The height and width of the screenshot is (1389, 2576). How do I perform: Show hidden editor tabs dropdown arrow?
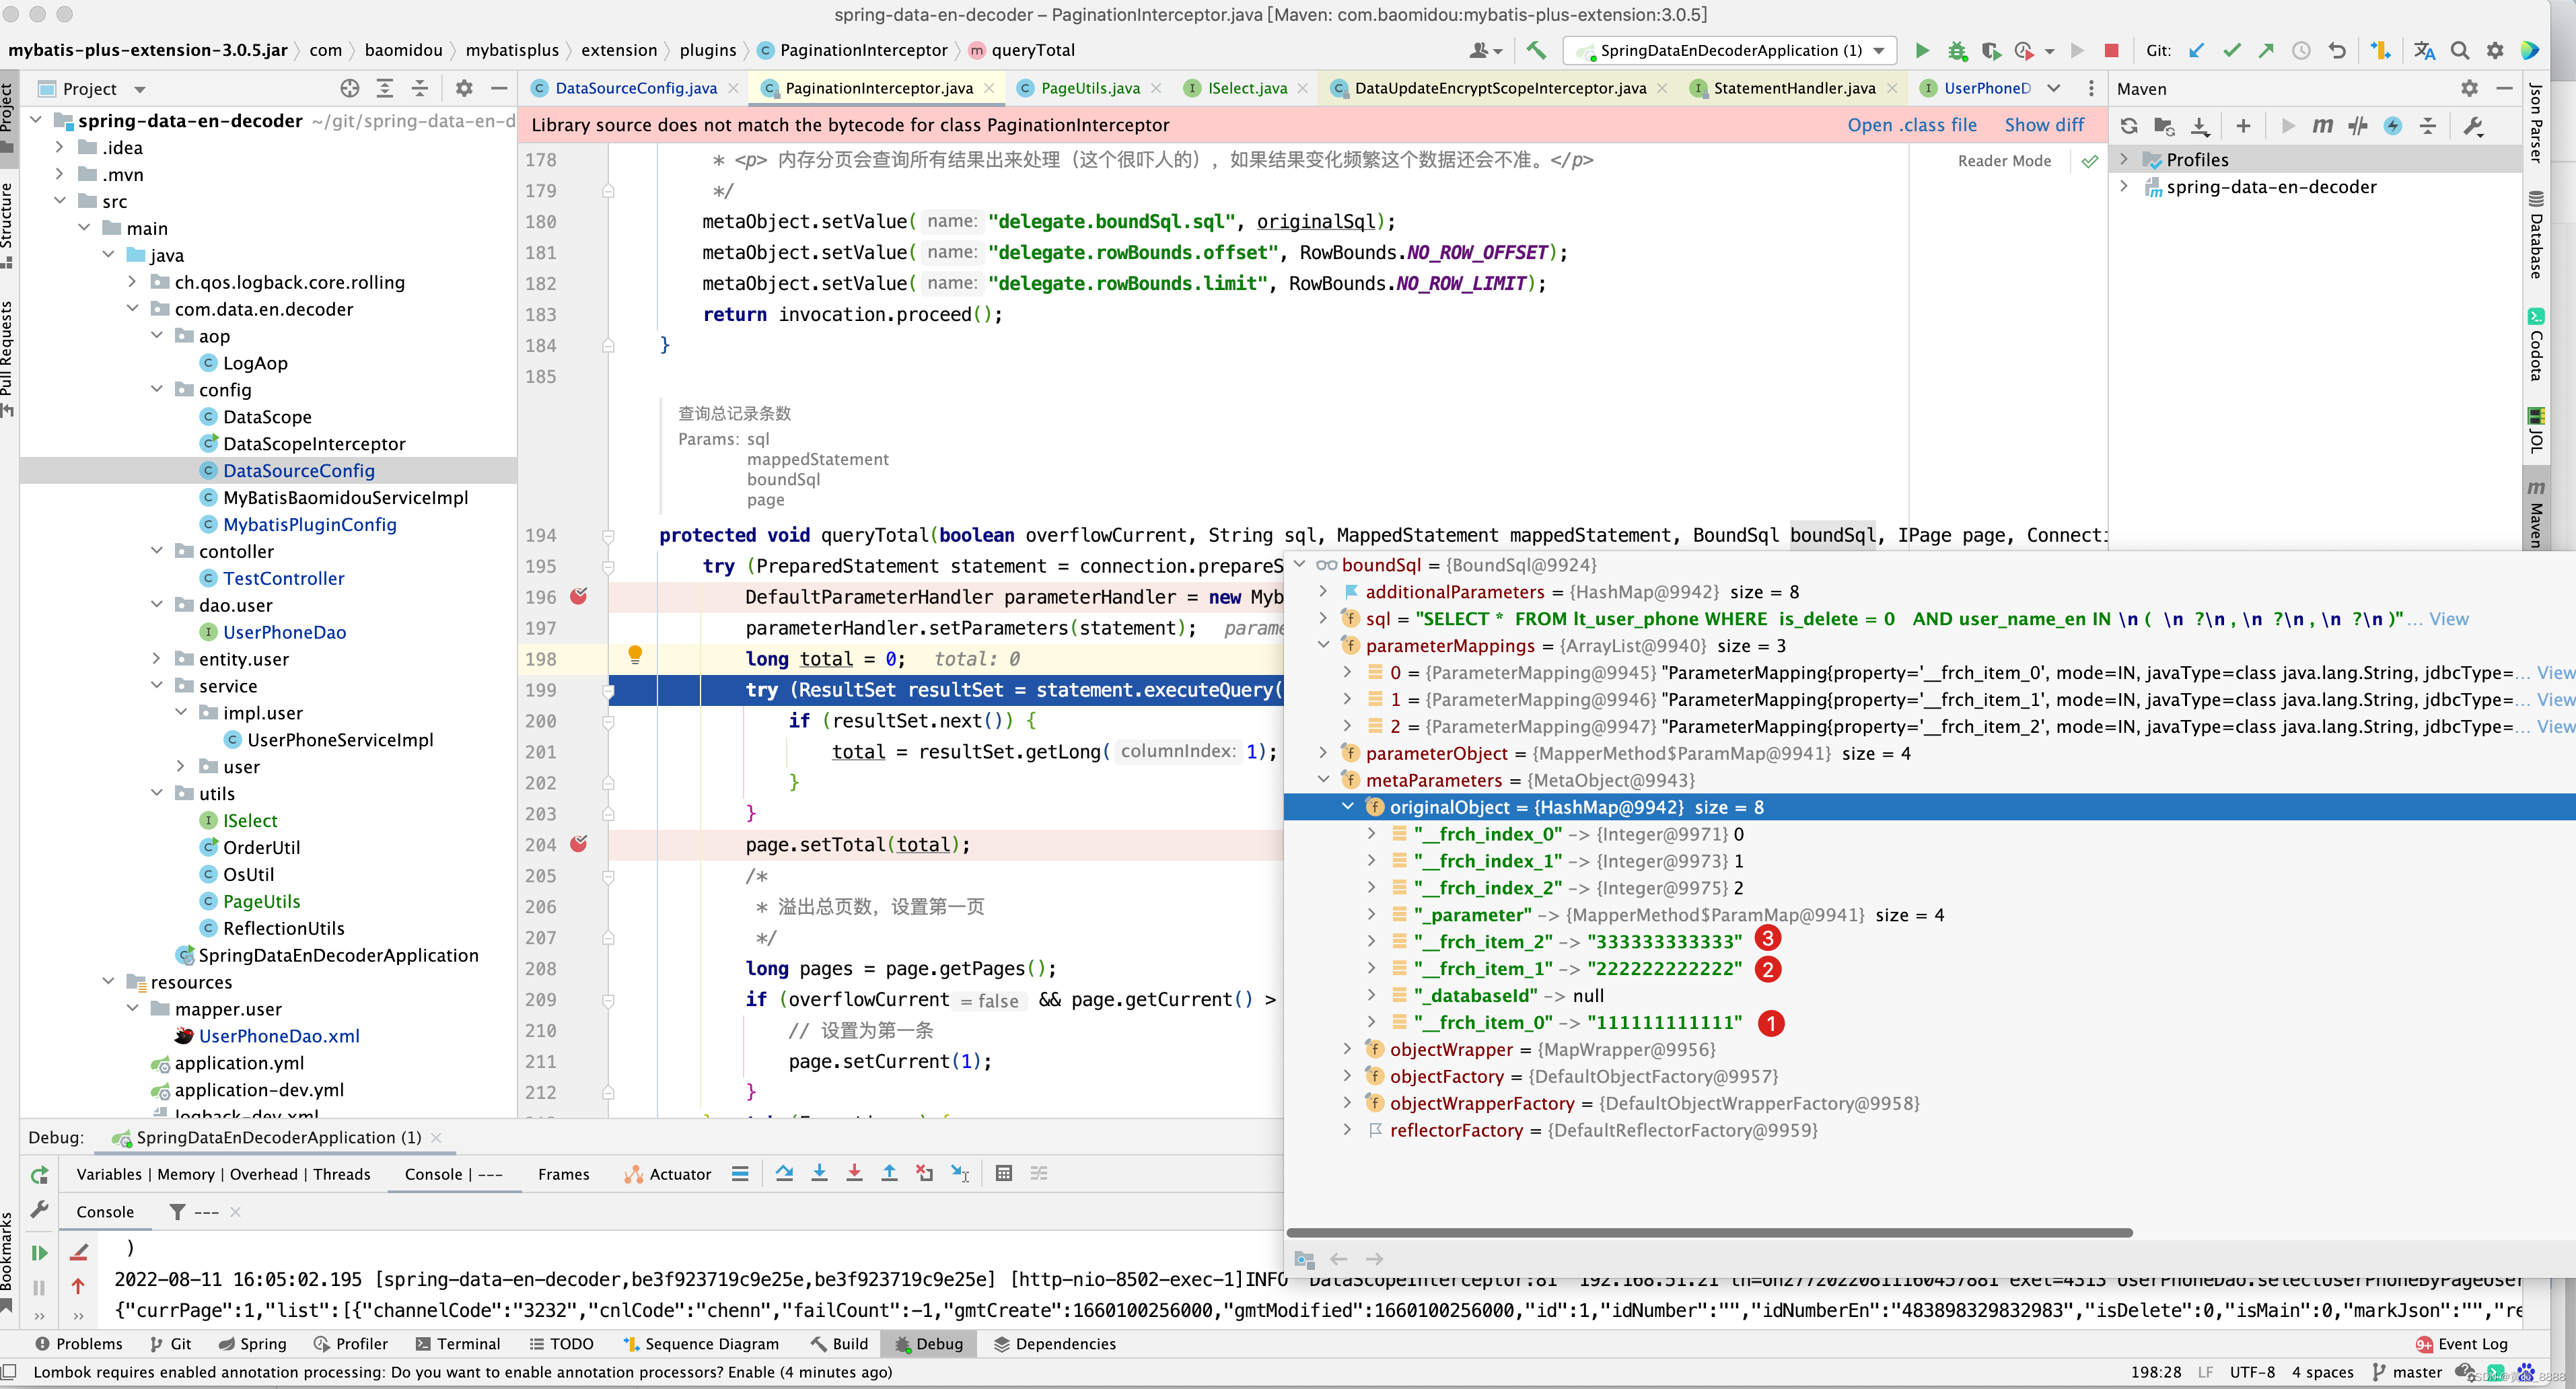[x=2053, y=88]
